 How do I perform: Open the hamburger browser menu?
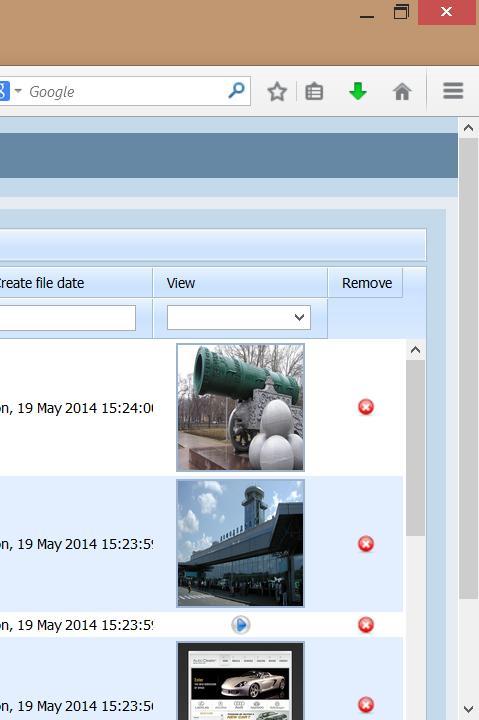click(x=453, y=90)
